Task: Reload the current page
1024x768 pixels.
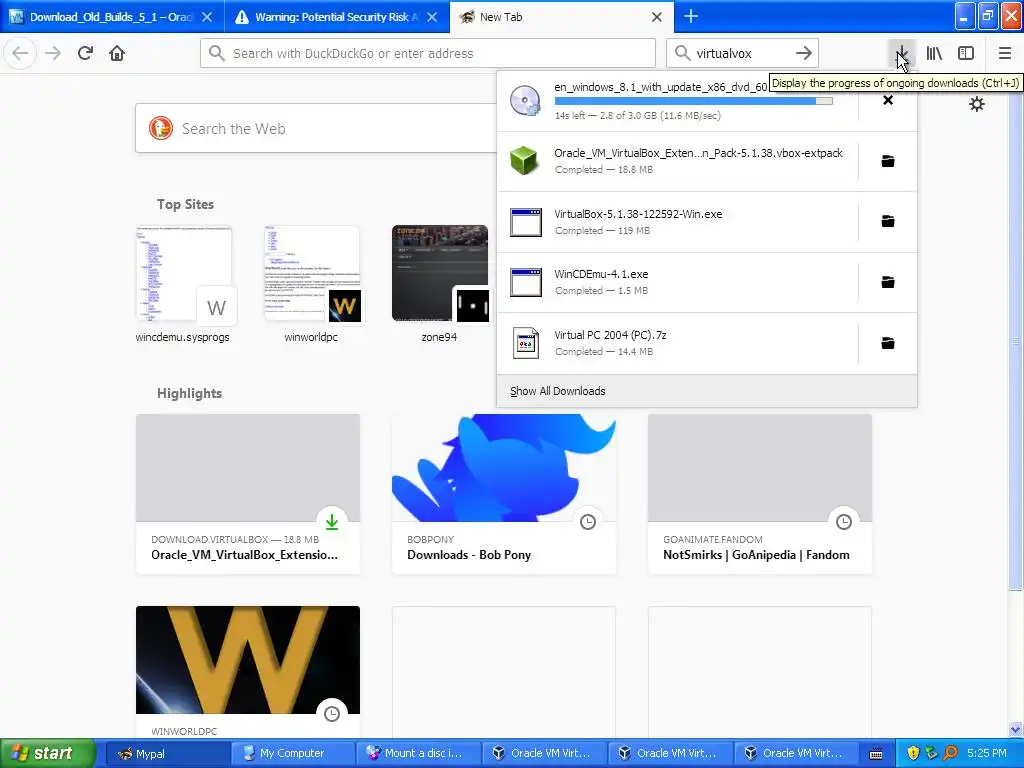Action: [x=85, y=54]
